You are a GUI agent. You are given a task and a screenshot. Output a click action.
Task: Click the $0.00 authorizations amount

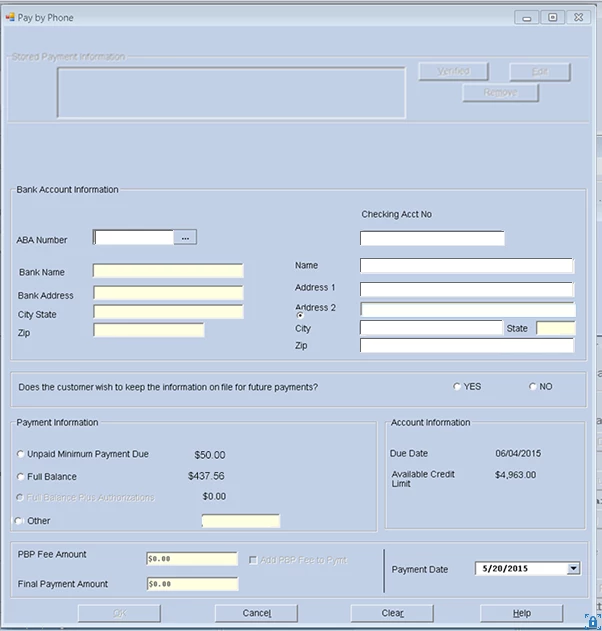(x=214, y=496)
